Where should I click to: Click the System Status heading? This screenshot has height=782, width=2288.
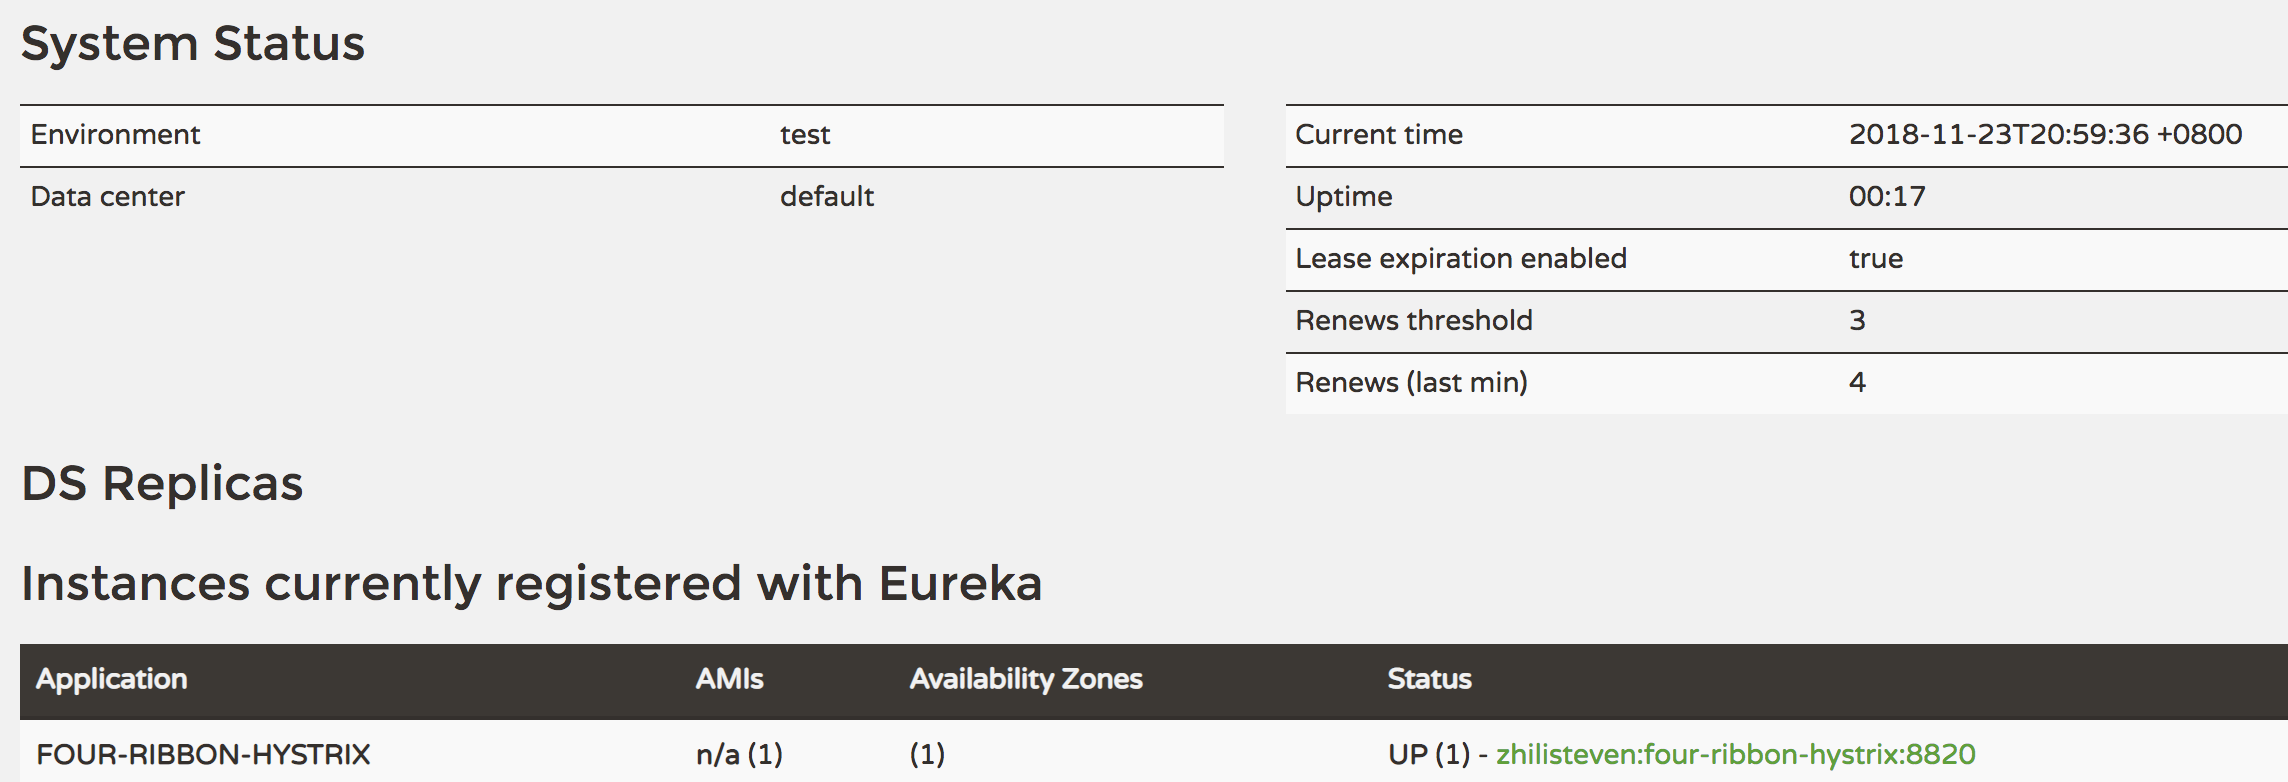[193, 44]
